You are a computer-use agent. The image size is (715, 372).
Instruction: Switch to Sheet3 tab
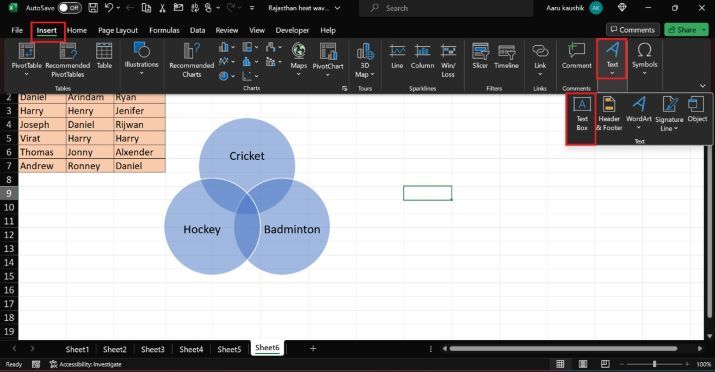tap(152, 349)
